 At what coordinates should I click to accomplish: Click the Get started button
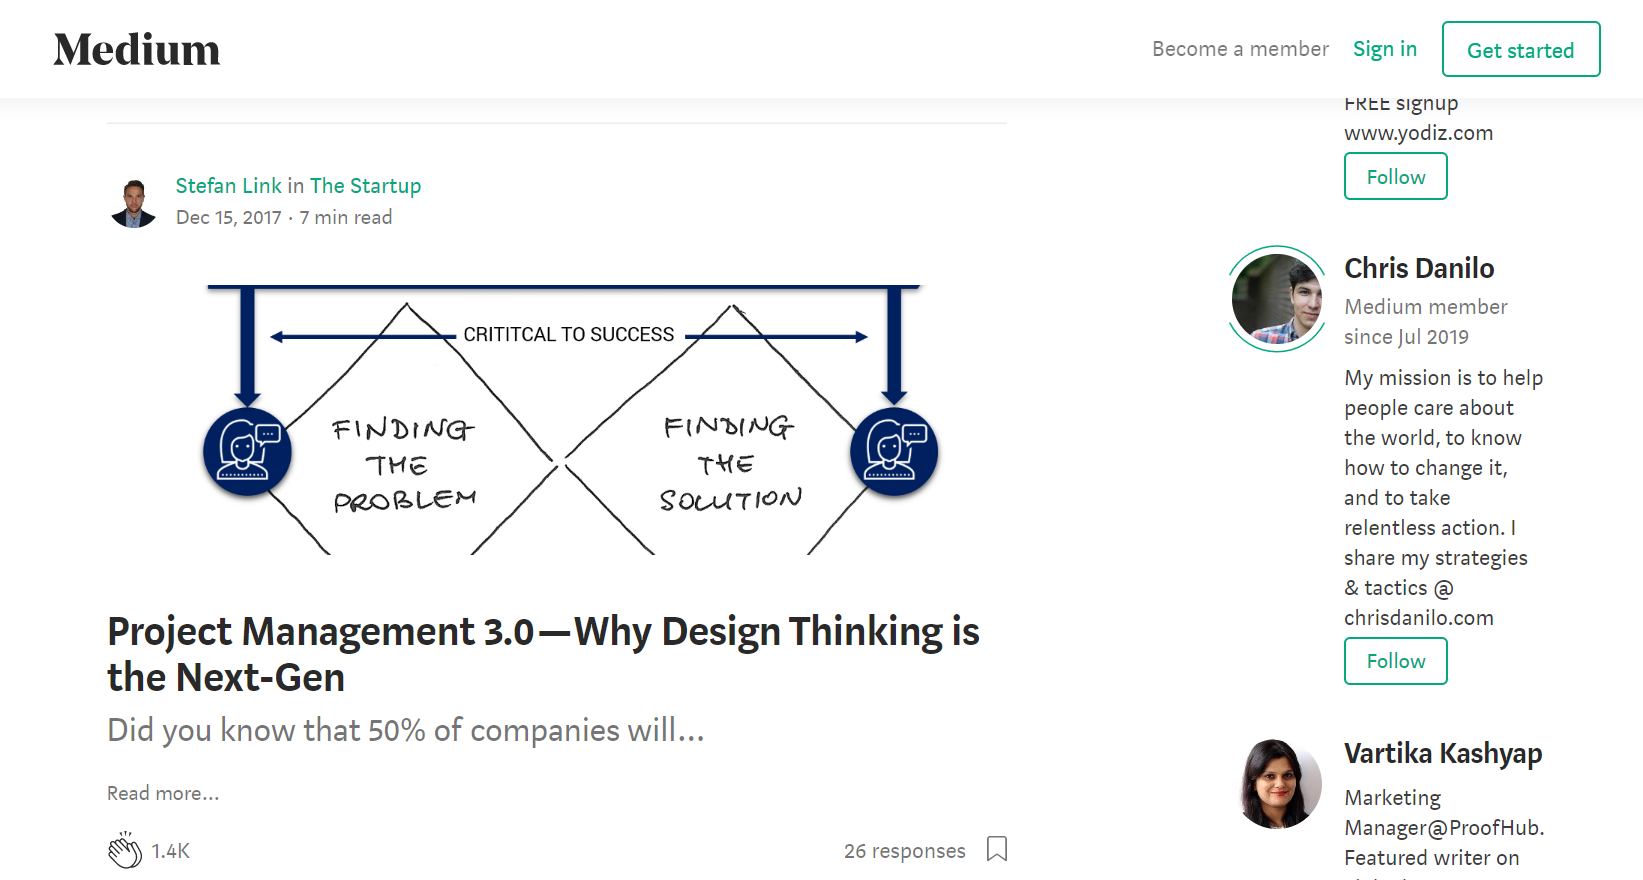point(1520,50)
